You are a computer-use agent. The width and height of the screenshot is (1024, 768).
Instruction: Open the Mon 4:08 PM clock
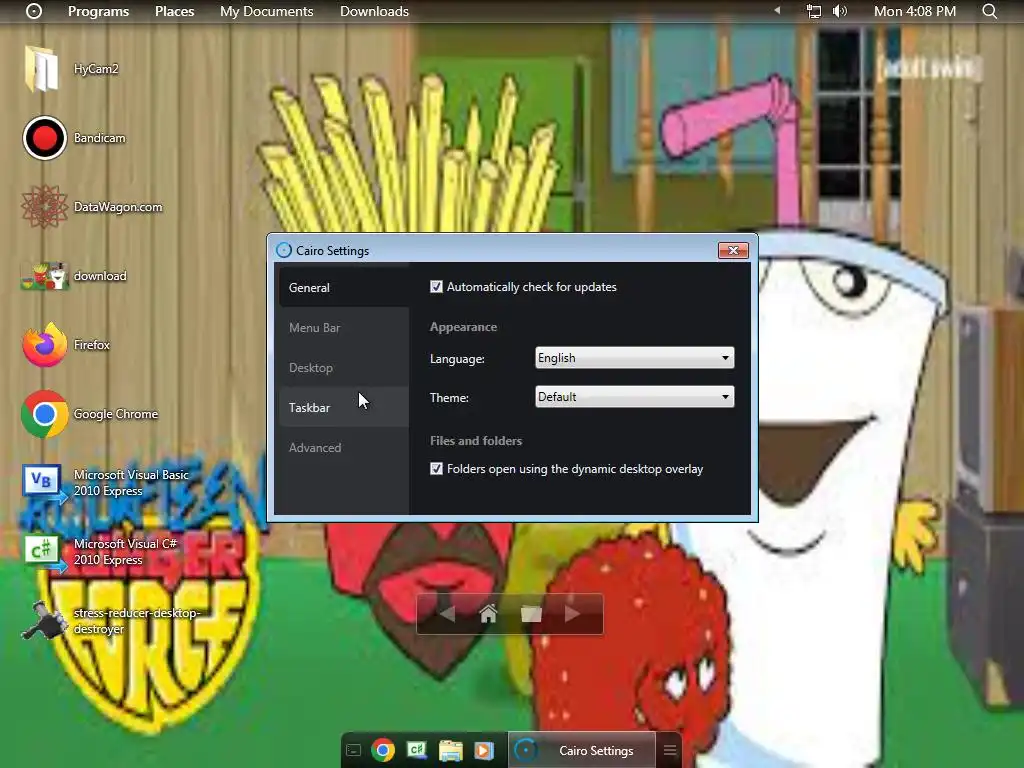pyautogui.click(x=915, y=11)
